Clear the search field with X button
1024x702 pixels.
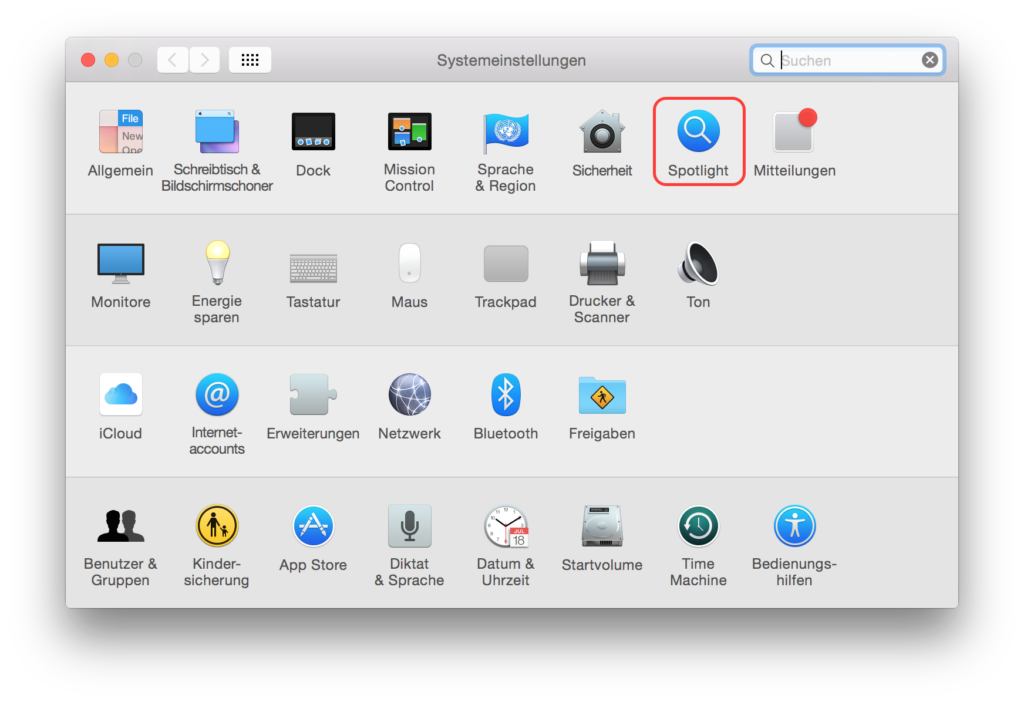(x=930, y=60)
